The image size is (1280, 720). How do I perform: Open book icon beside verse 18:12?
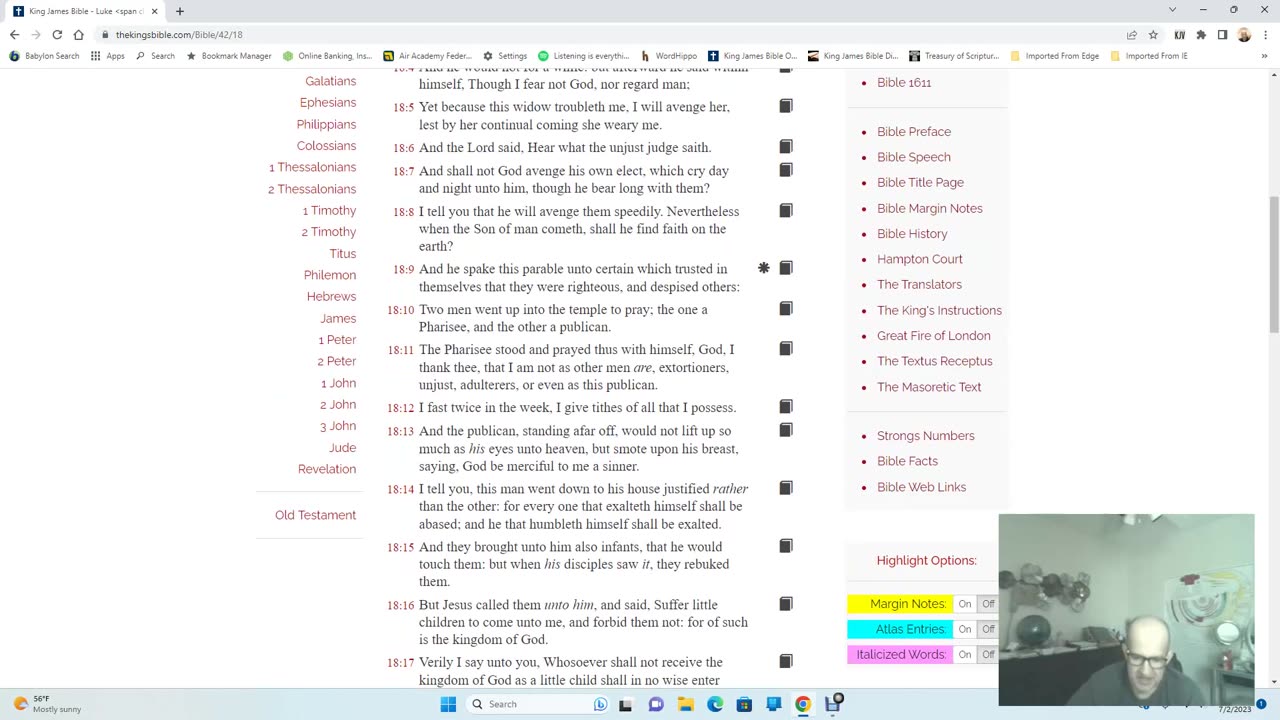pyautogui.click(x=786, y=407)
